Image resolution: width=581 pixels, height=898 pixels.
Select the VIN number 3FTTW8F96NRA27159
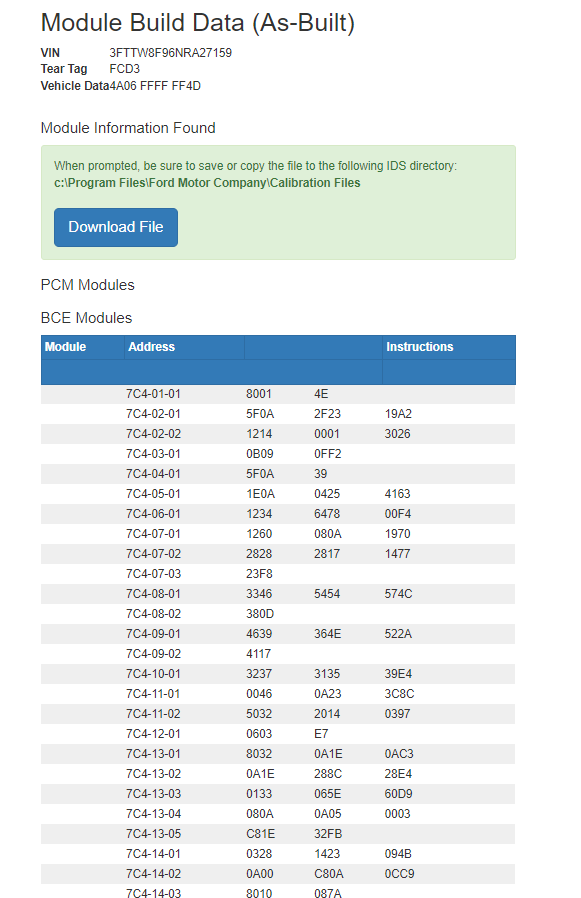pos(171,53)
